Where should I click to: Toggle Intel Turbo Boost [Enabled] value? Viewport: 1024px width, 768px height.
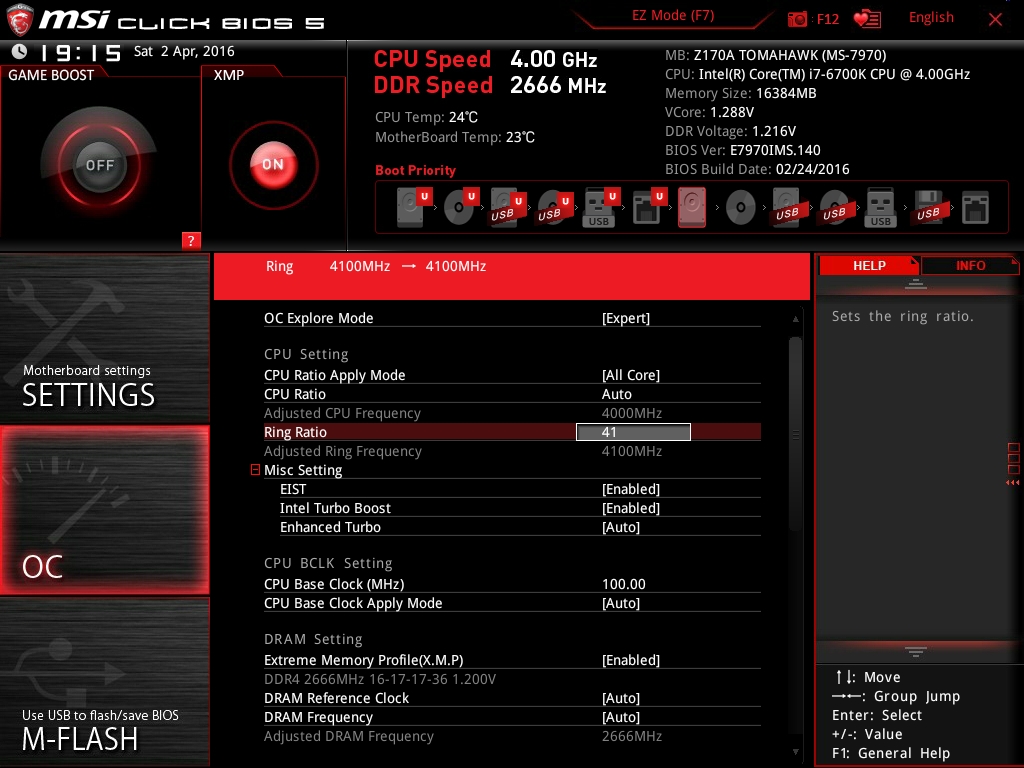coord(631,508)
